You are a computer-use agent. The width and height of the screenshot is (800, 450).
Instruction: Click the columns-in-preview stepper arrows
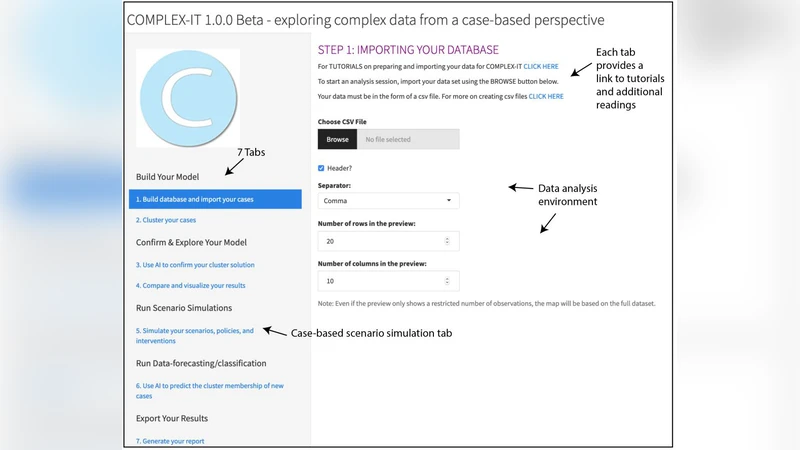[447, 281]
